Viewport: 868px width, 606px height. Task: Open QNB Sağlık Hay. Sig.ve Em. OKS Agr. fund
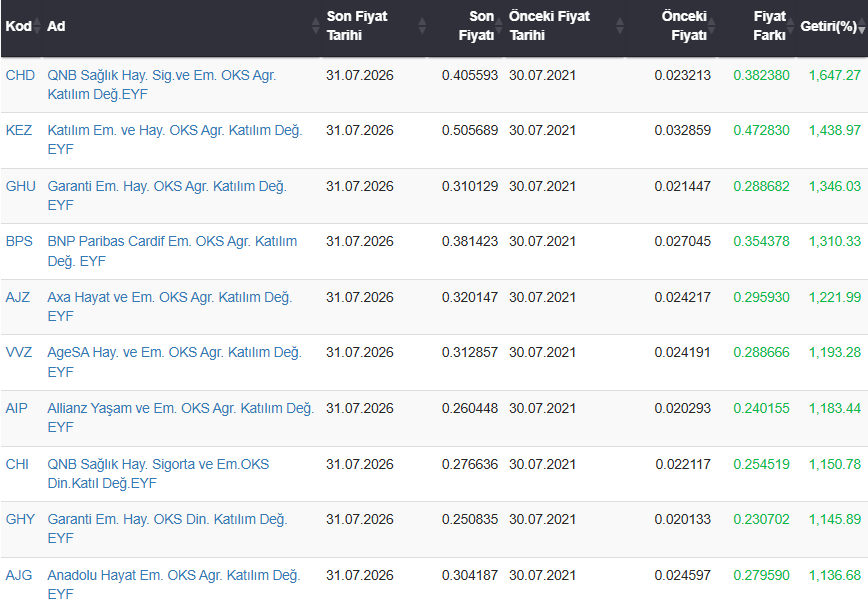tap(162, 85)
